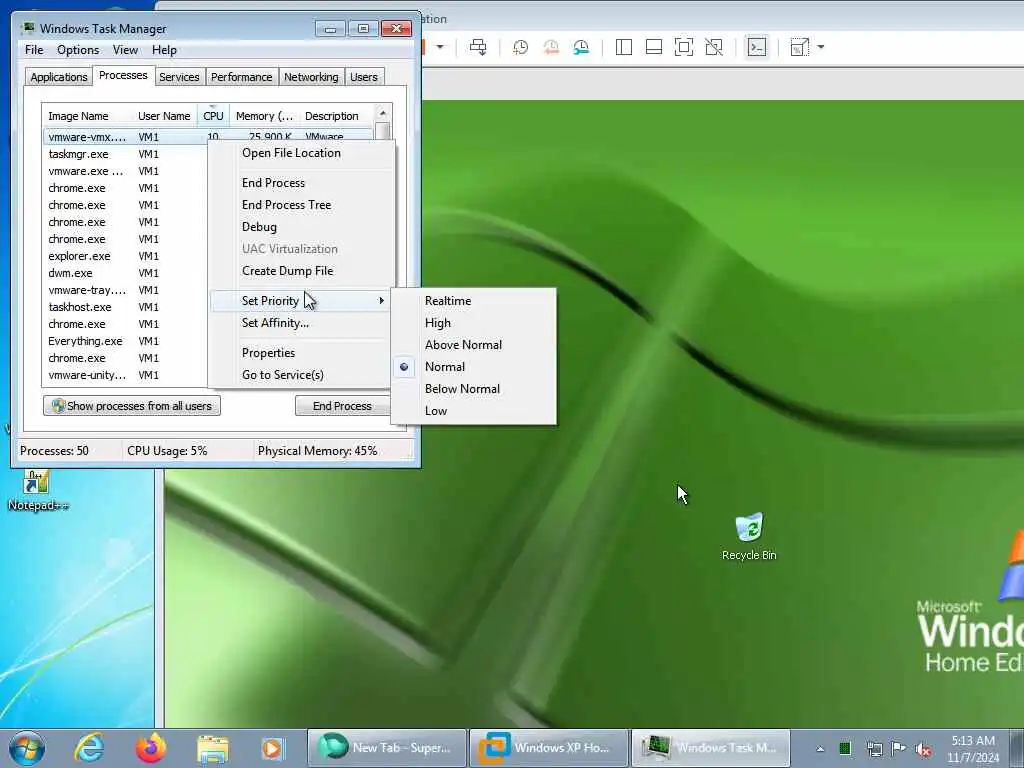Choose Debug from context menu

point(301,227)
